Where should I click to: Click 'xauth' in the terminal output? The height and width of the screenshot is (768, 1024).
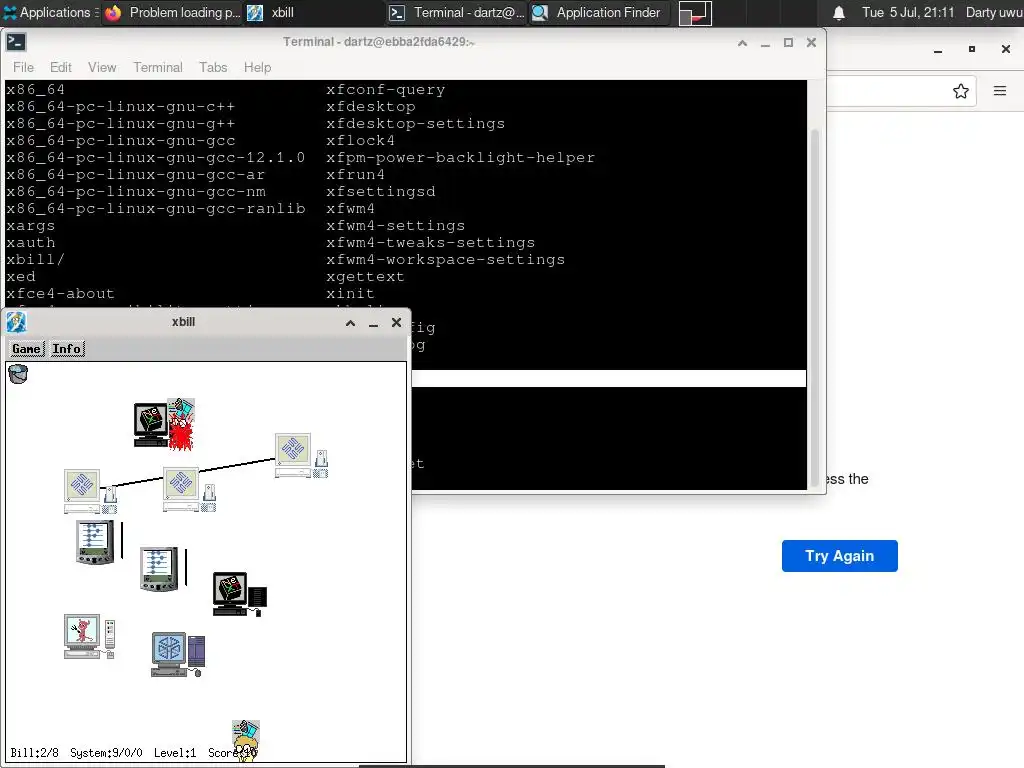(31, 242)
